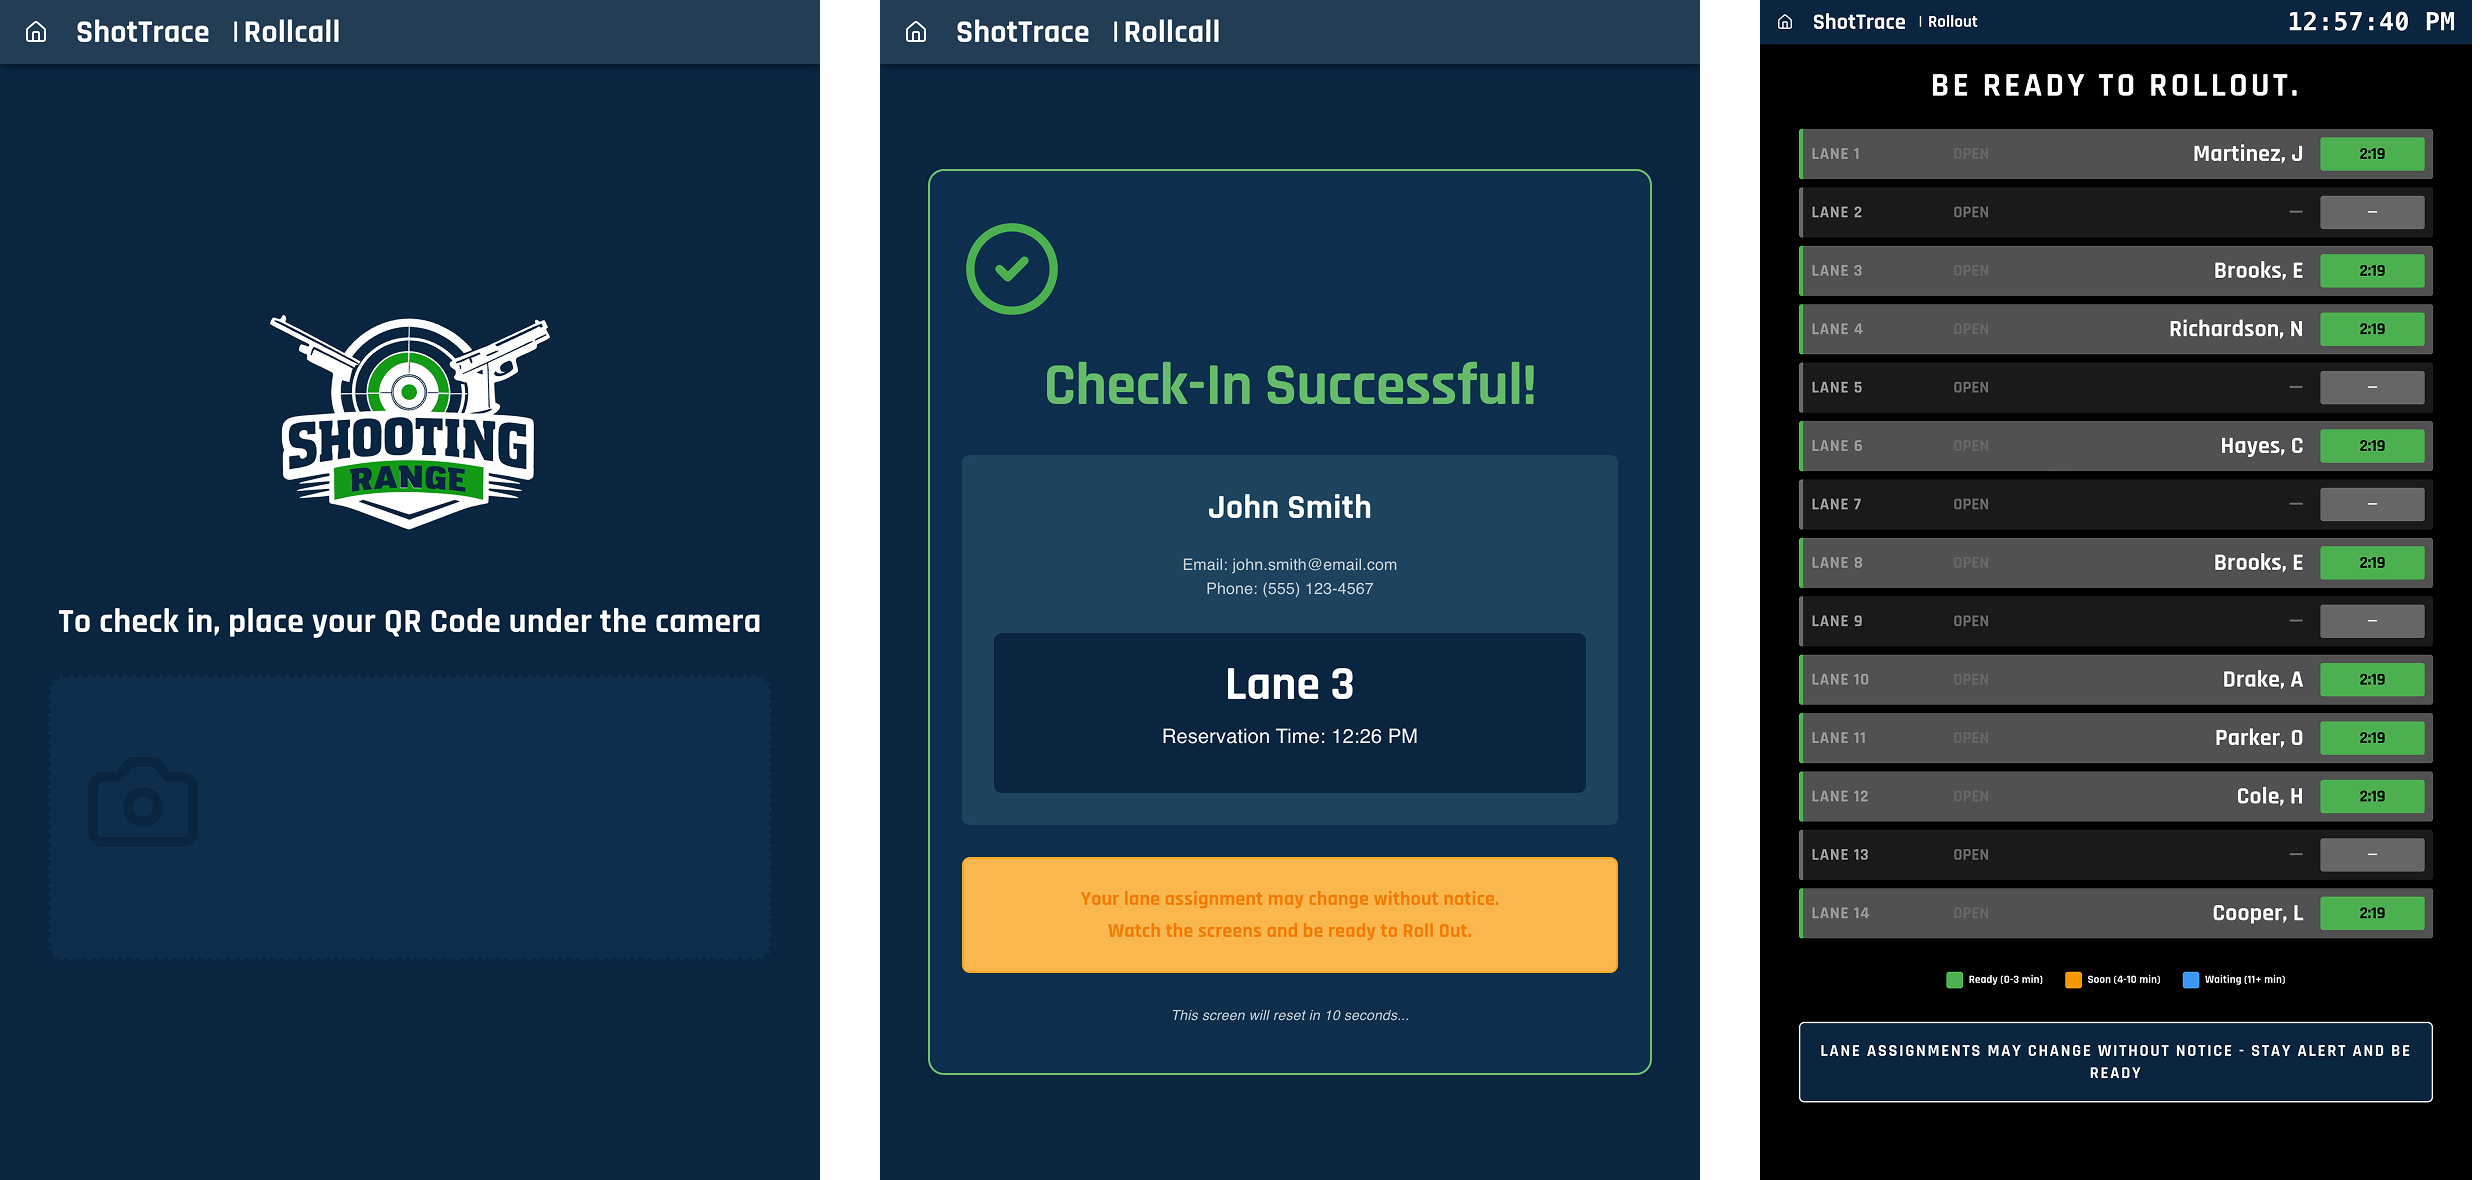Select Richardson, N on Lane 4
Image resolution: width=2492 pixels, height=1180 pixels.
click(2236, 329)
